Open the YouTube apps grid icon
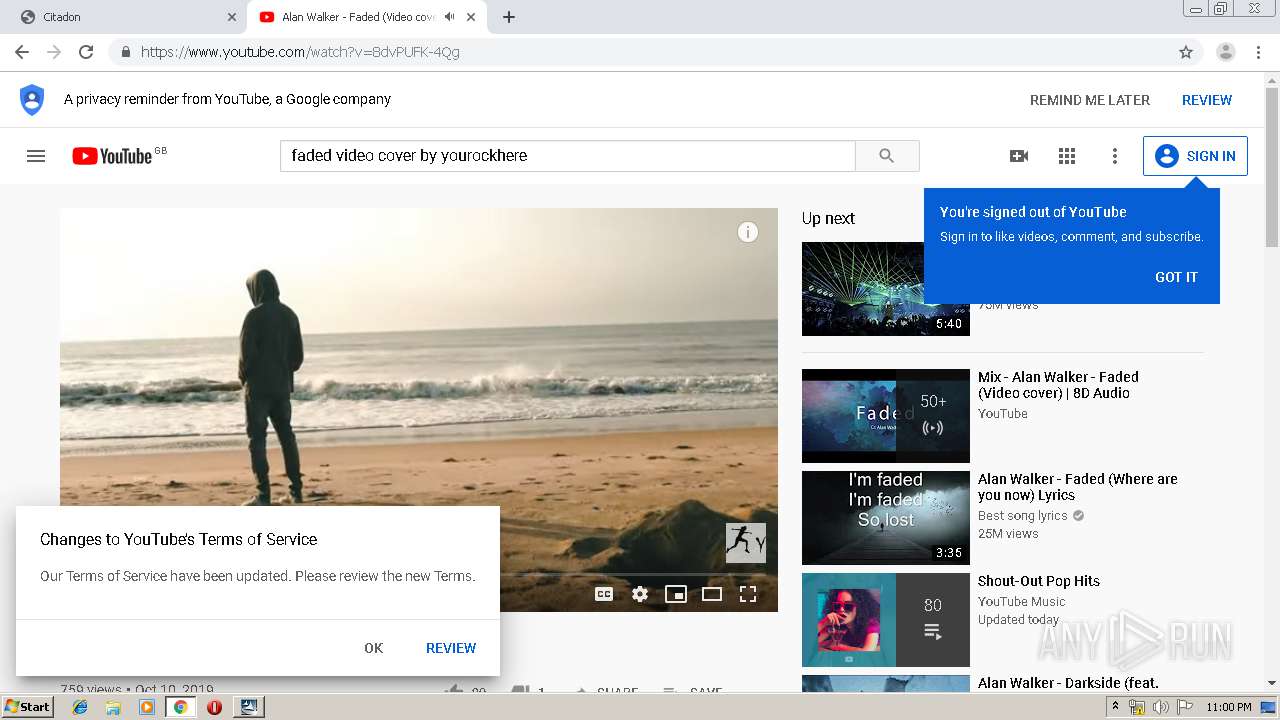 (x=1067, y=156)
